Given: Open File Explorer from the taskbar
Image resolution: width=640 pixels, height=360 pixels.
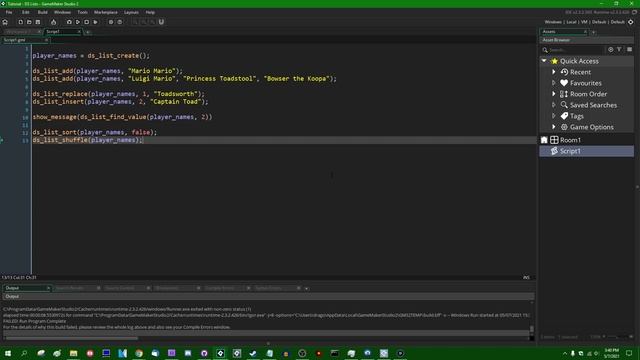Looking at the screenshot, I should click(73, 353).
